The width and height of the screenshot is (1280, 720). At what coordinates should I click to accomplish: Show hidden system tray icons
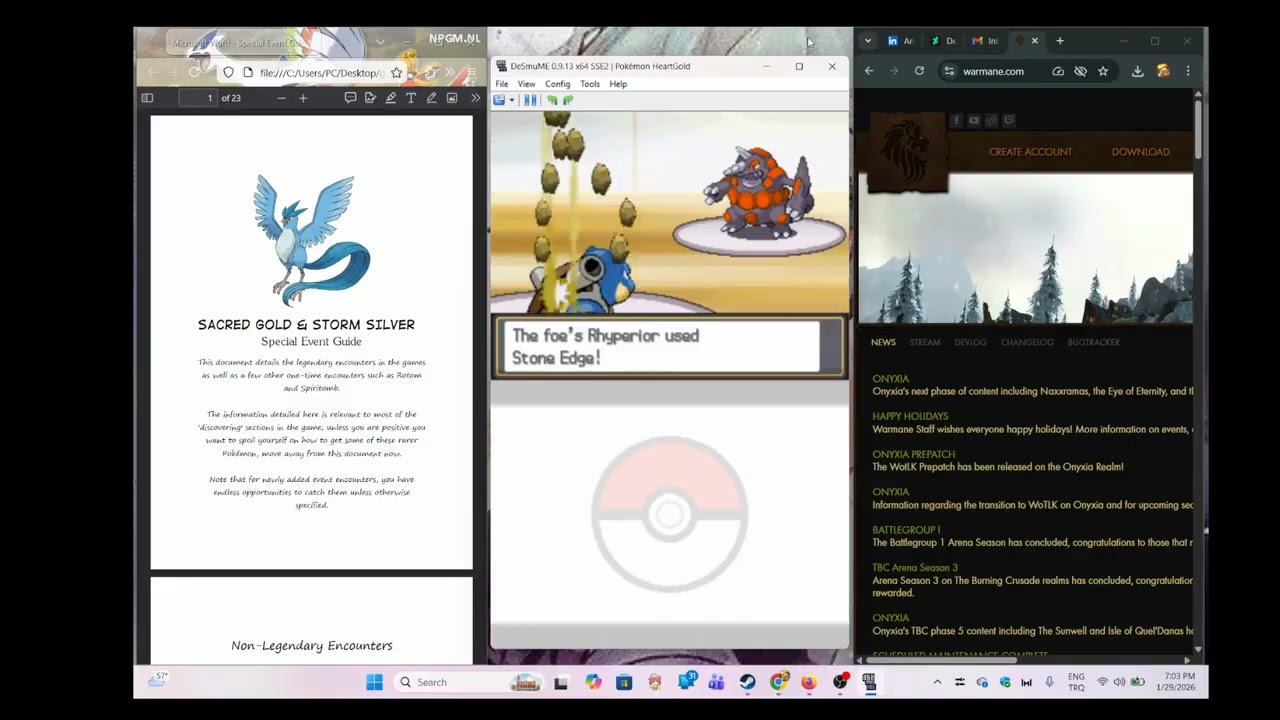pyautogui.click(x=937, y=682)
